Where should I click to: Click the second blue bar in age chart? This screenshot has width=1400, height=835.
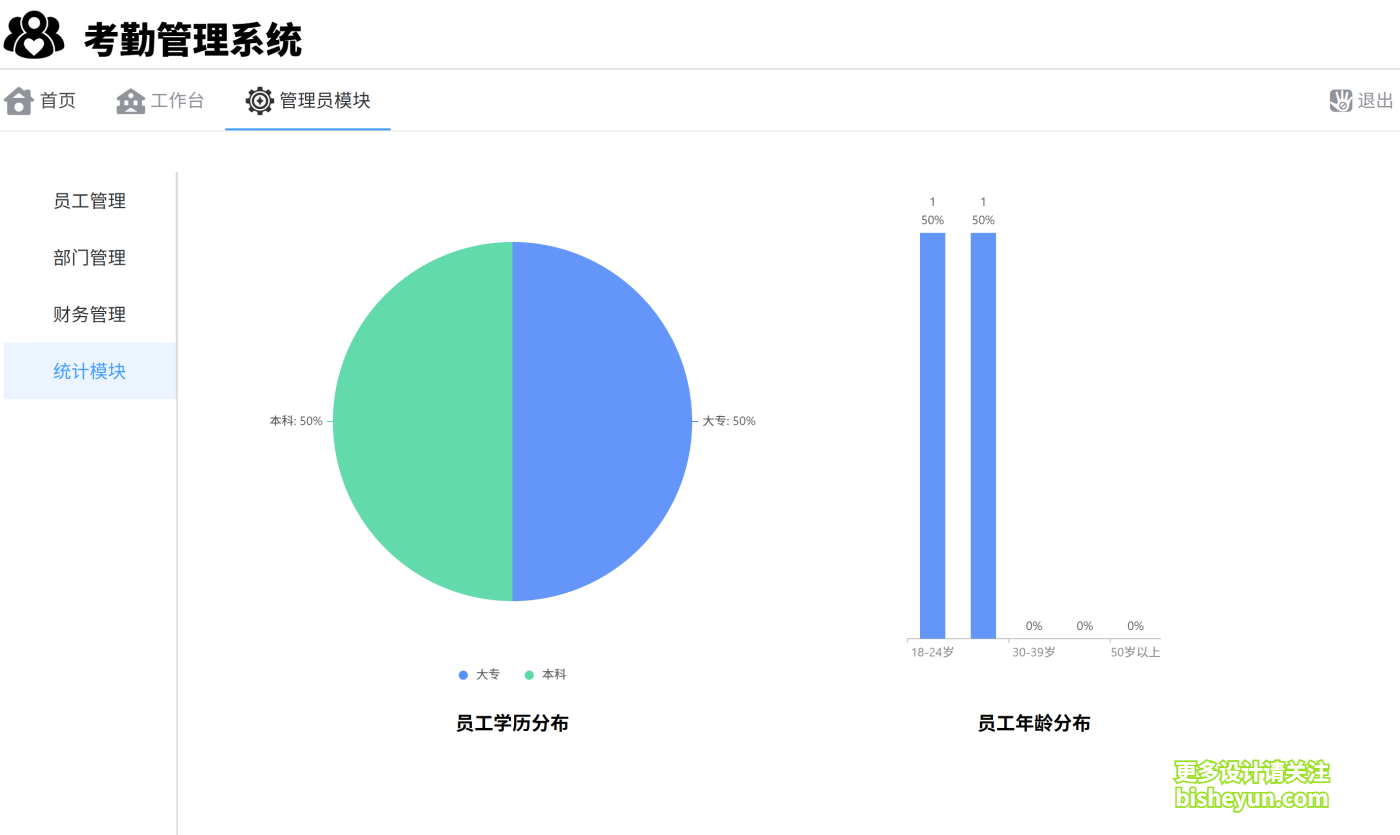(x=983, y=435)
